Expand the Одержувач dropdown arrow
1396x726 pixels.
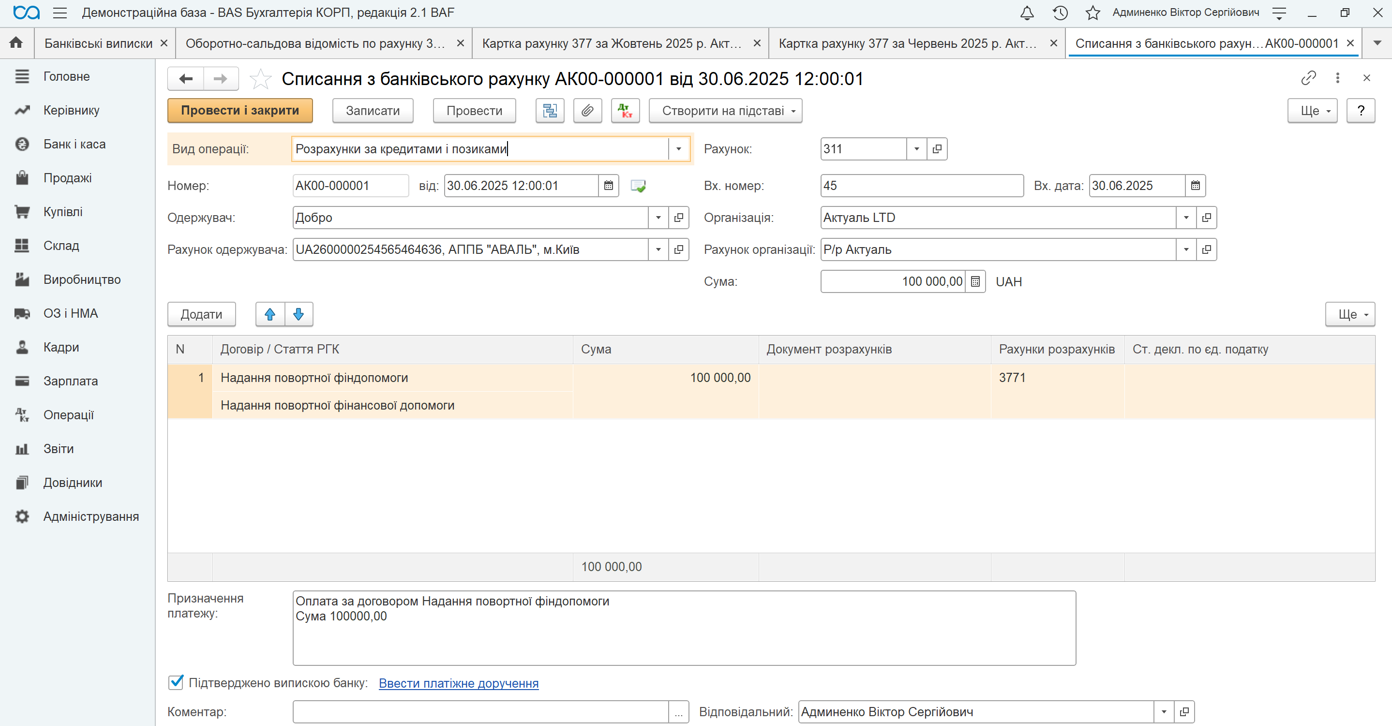coord(658,218)
